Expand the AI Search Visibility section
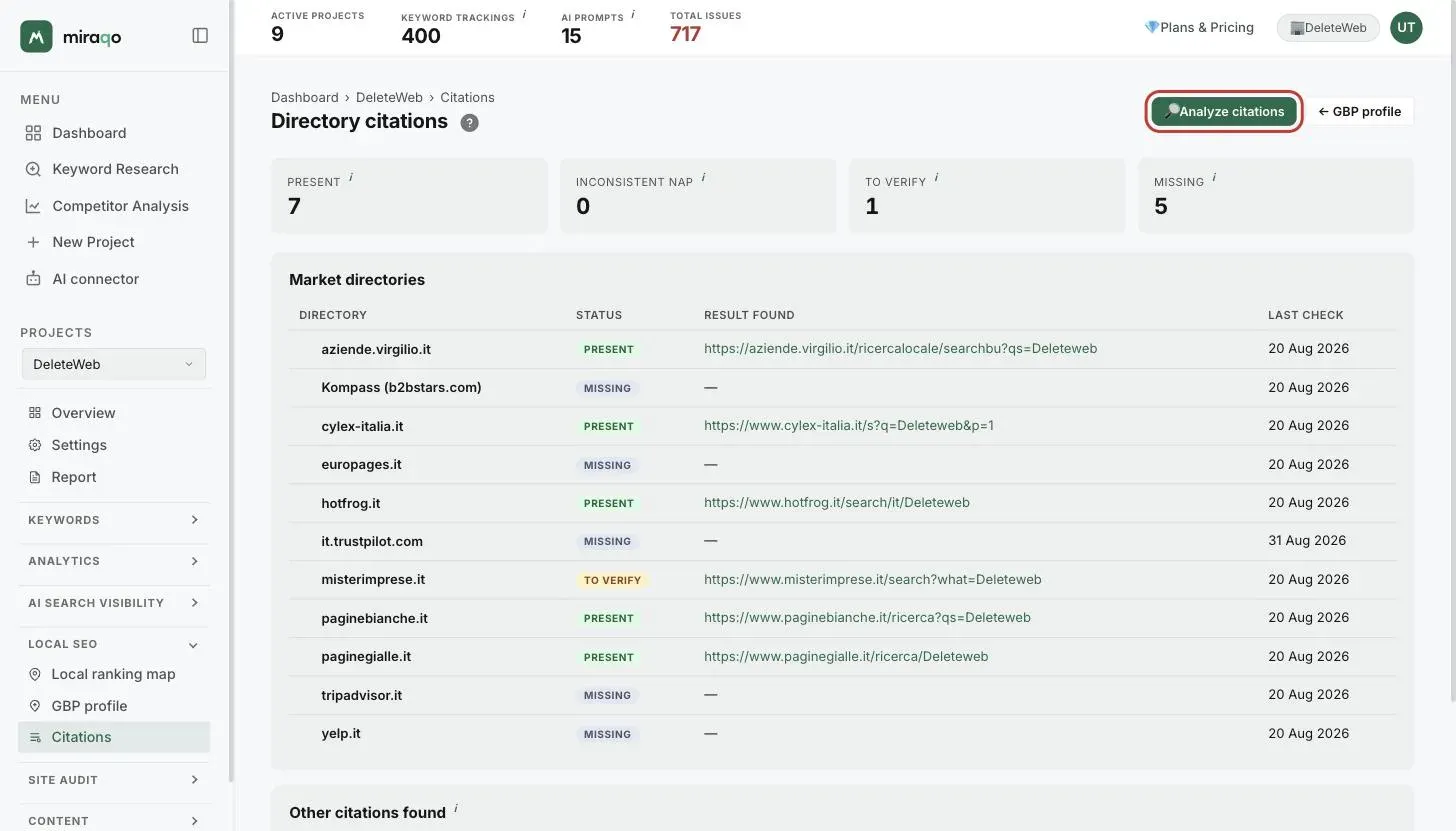The width and height of the screenshot is (1456, 831). coord(114,603)
